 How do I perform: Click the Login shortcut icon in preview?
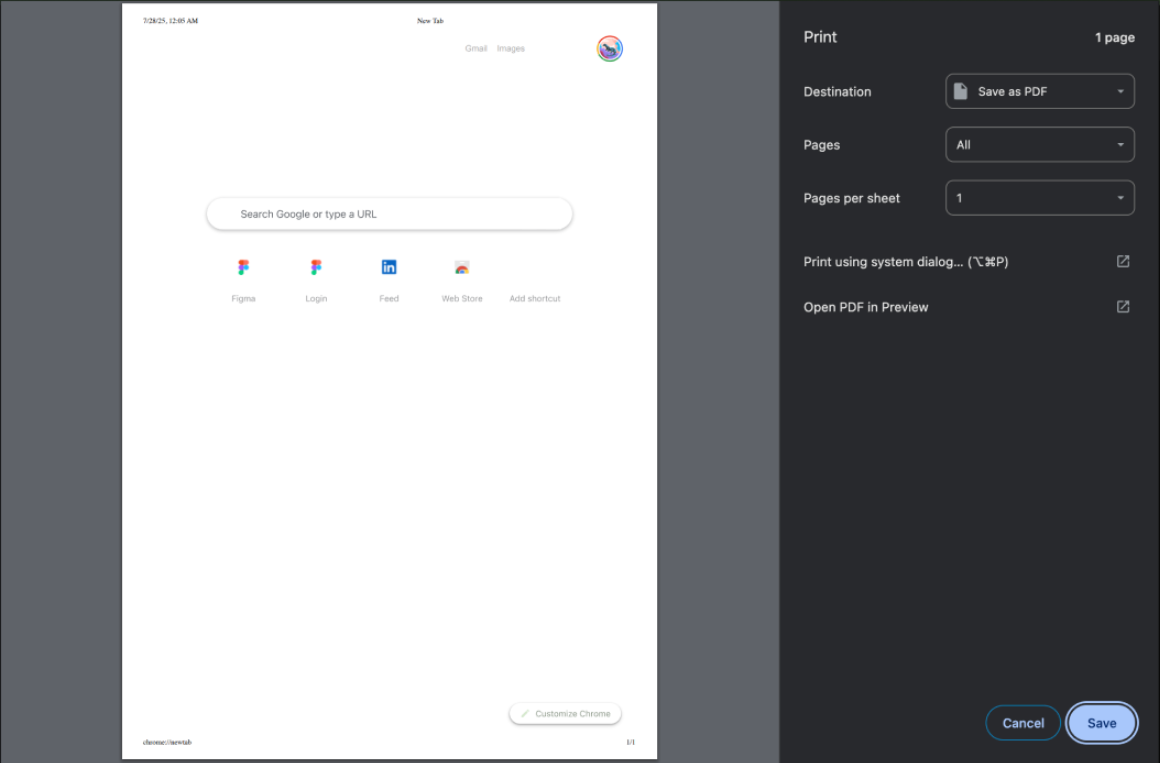coord(316,267)
